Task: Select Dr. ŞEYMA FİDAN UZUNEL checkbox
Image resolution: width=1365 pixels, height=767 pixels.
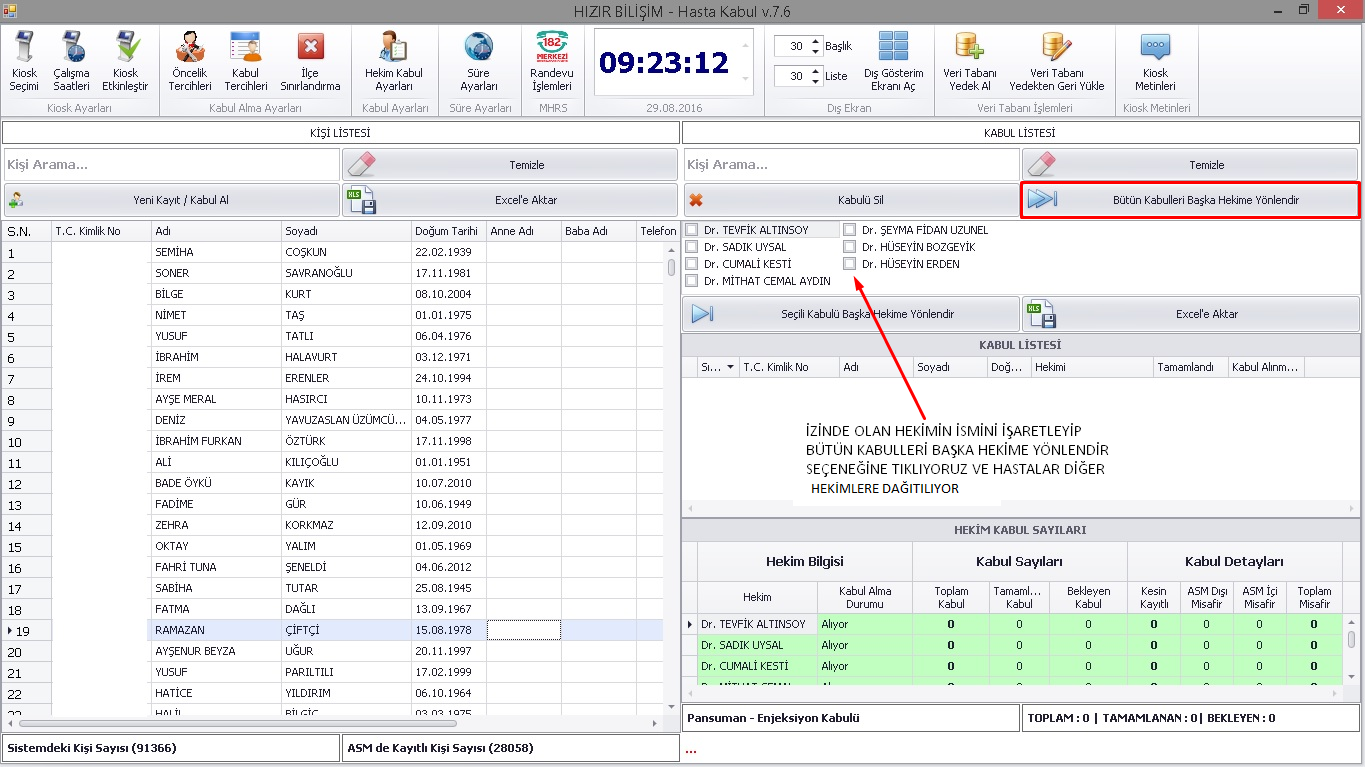Action: [x=850, y=230]
